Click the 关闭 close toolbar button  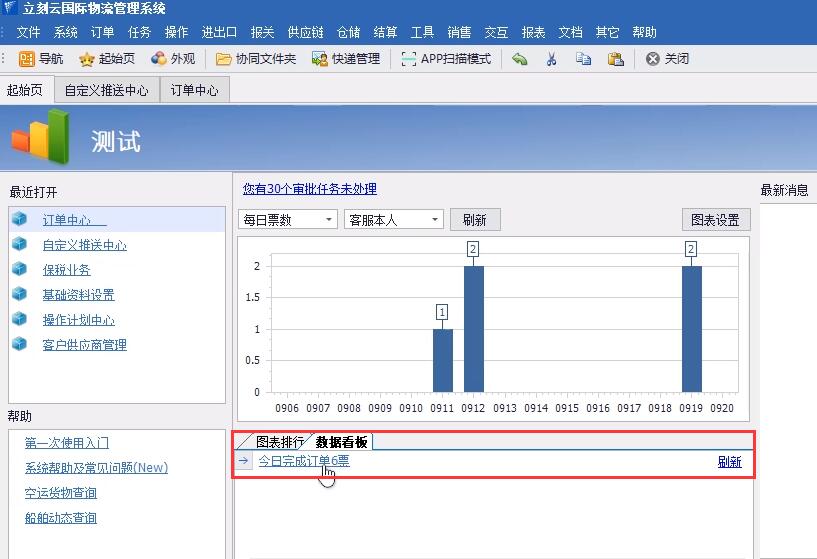coord(667,59)
